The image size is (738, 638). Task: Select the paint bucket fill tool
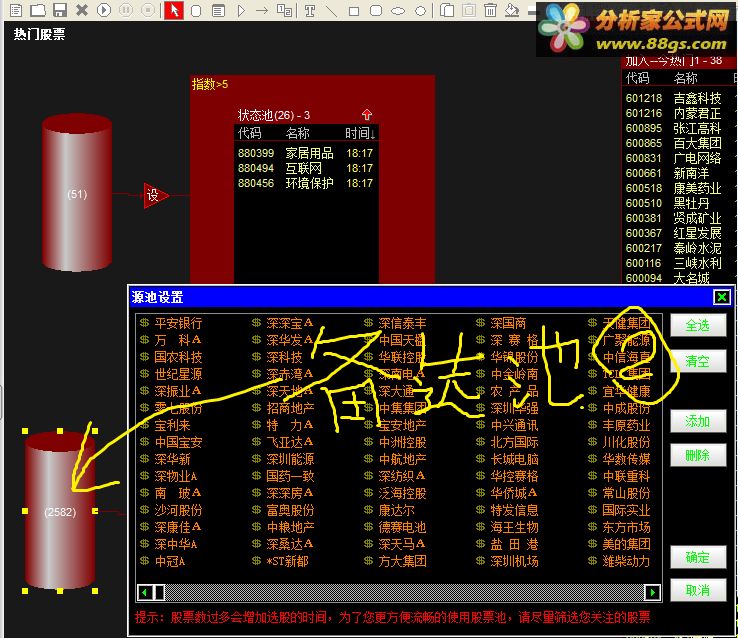(x=512, y=10)
